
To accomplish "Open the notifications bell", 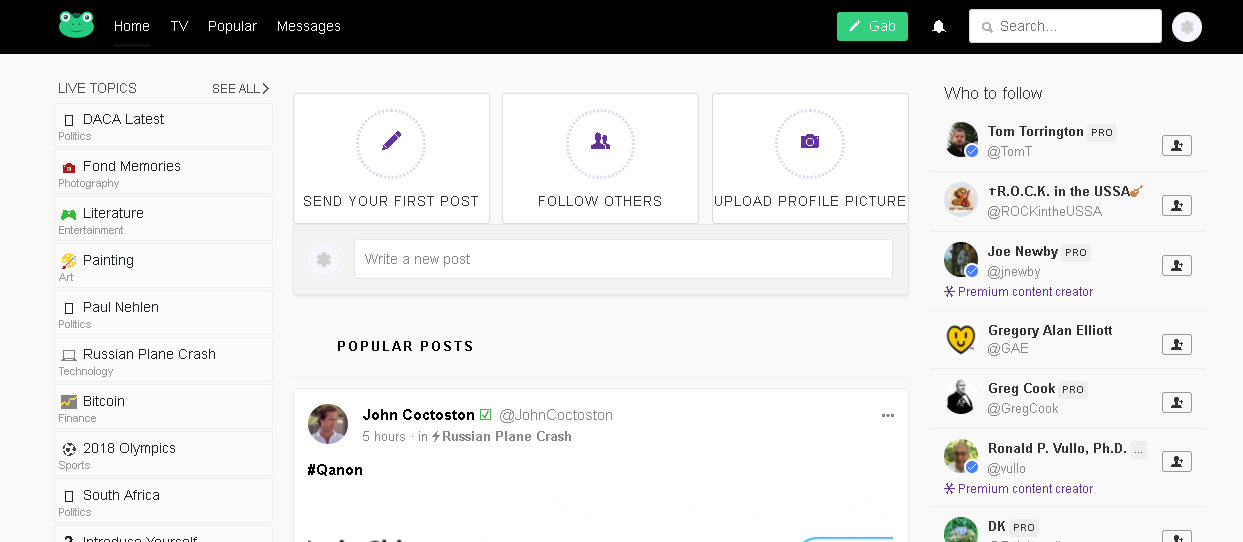I will pyautogui.click(x=938, y=27).
